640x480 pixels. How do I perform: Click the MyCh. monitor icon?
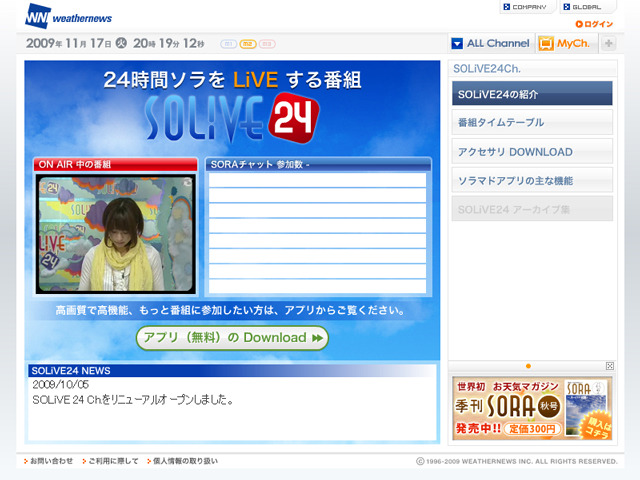(546, 43)
